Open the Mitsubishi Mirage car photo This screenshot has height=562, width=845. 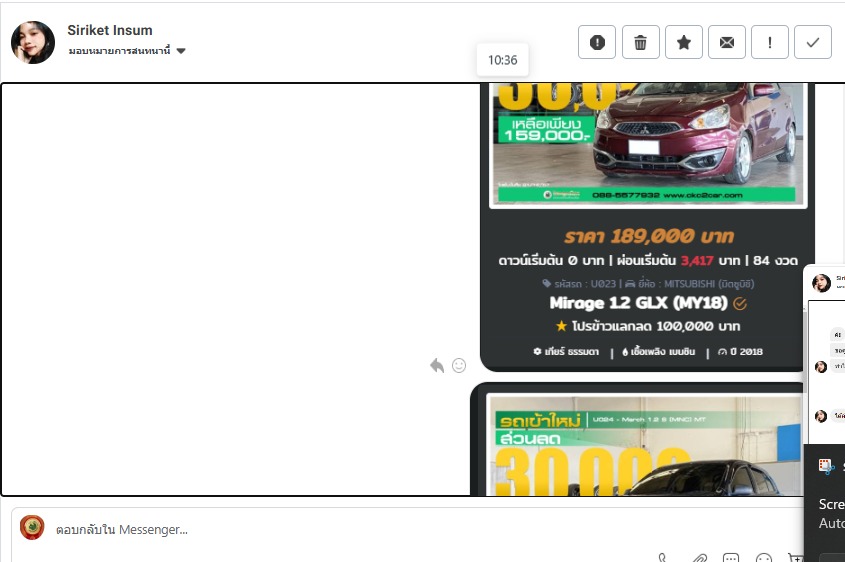647,144
